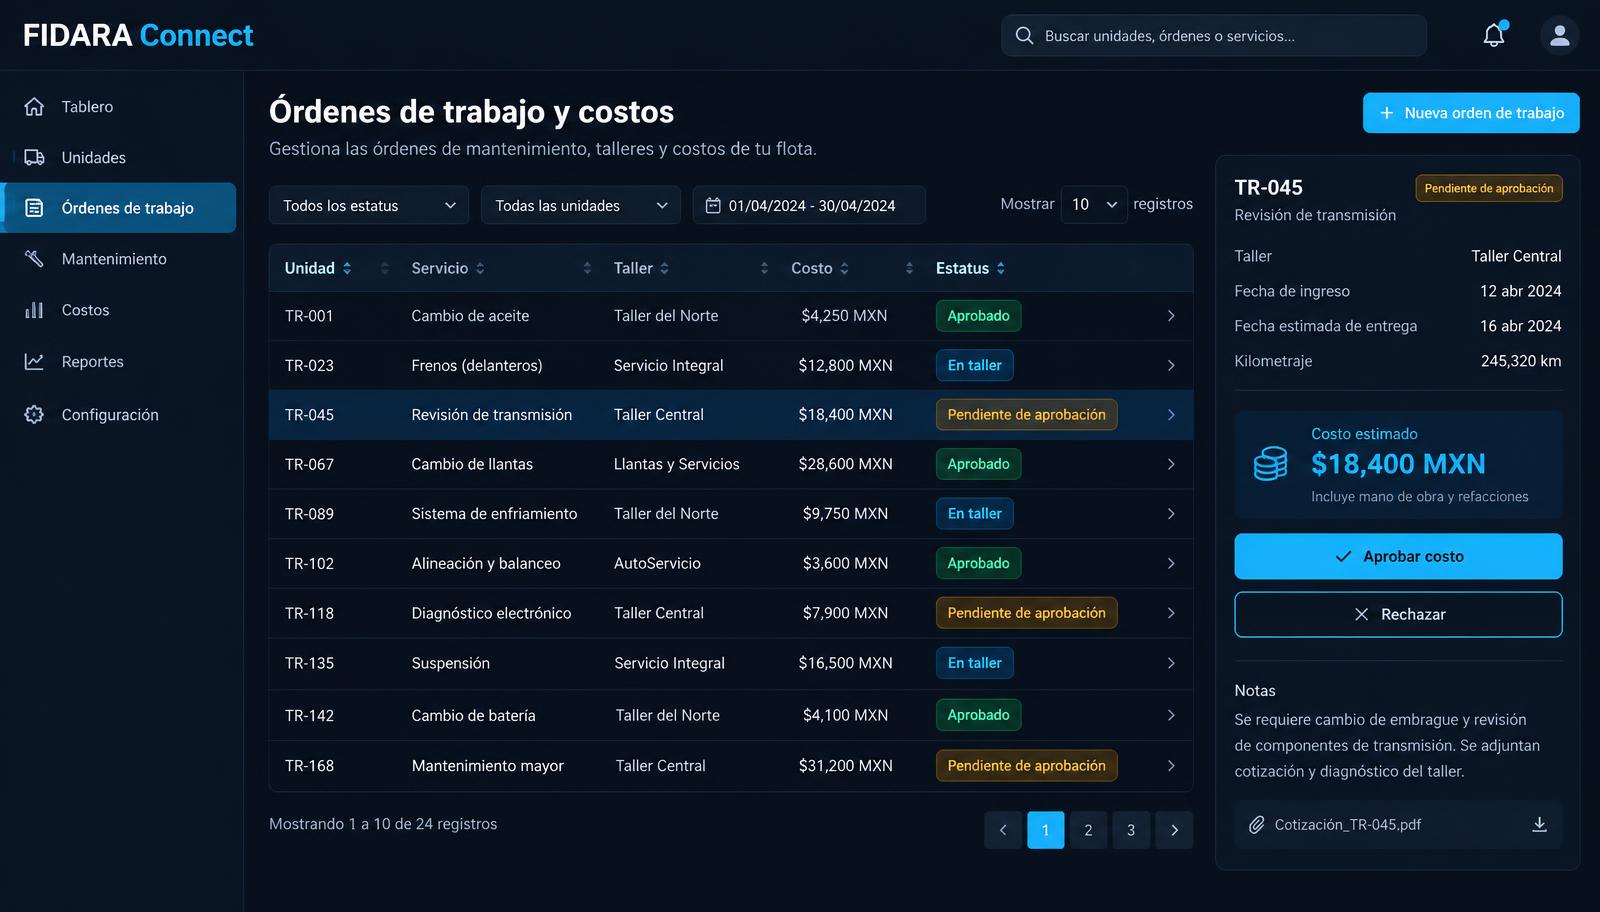Select the TR-118 Diagnóstico electrónico row
The width and height of the screenshot is (1600, 912).
pos(731,613)
